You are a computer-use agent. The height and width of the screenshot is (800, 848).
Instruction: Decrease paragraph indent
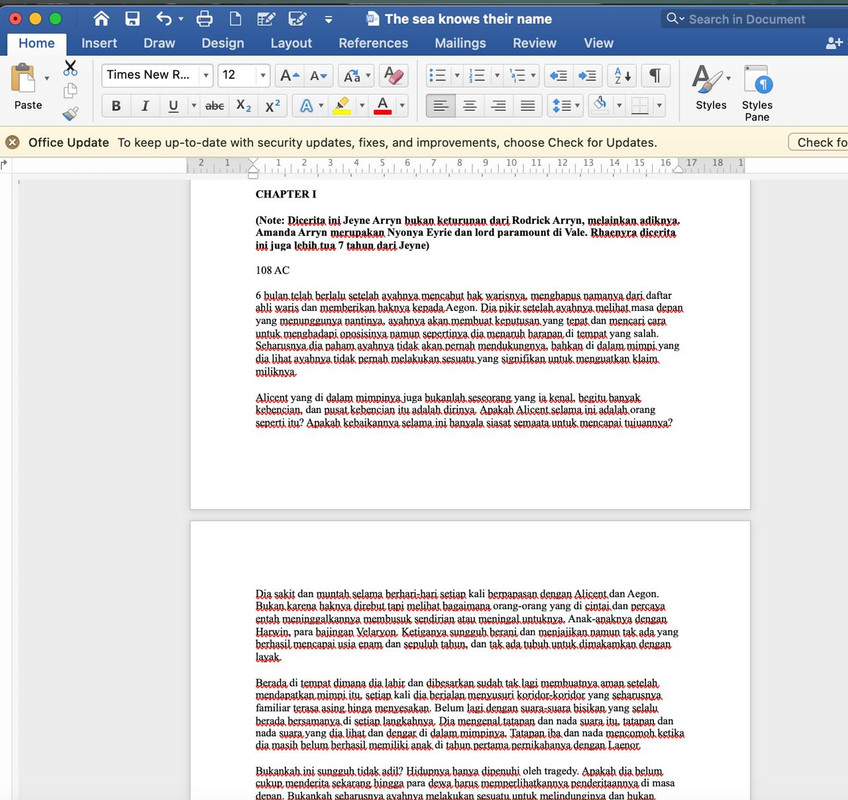(558, 76)
